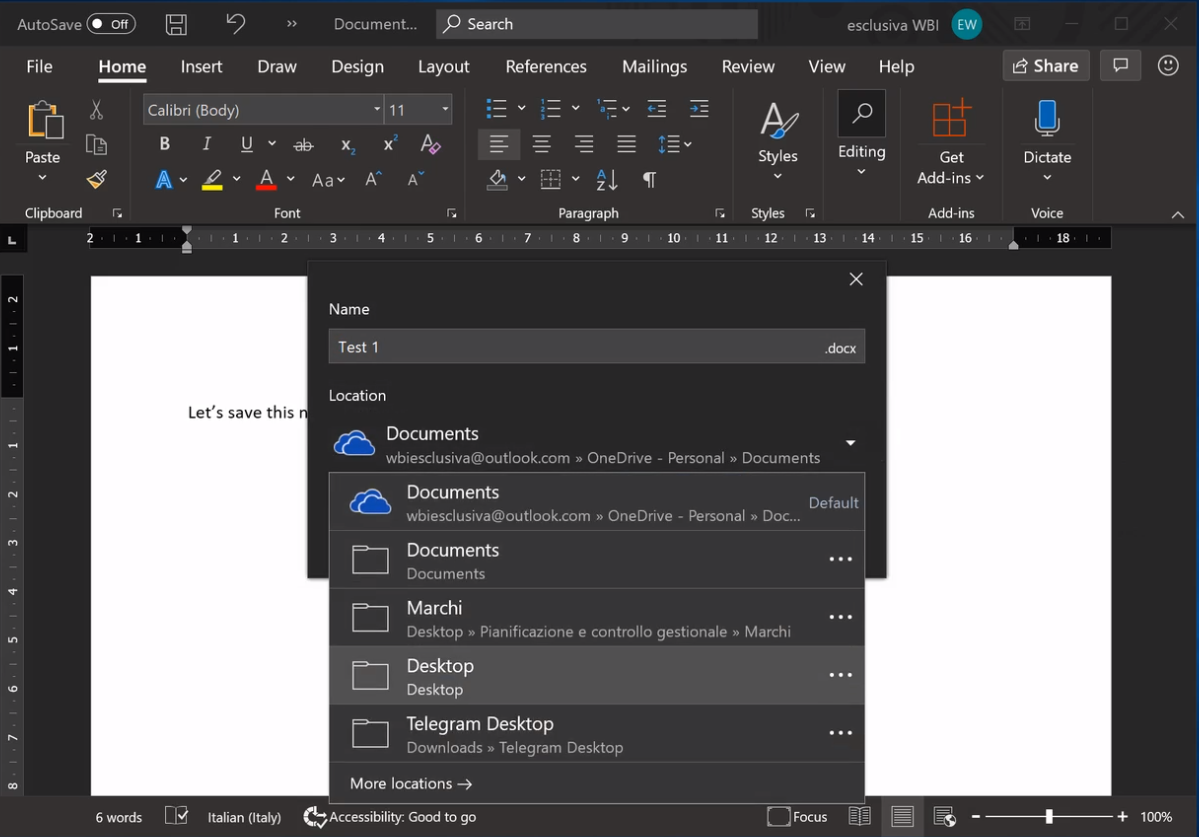
Task: Open the font name dropdown
Action: pos(377,109)
